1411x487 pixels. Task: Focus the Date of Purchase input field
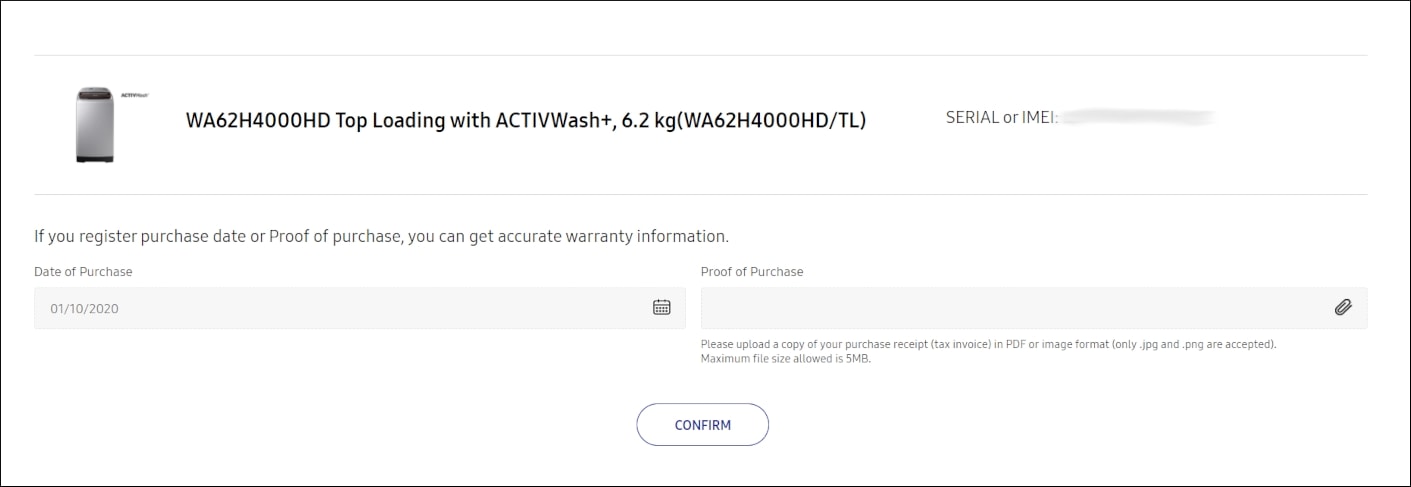tap(360, 308)
